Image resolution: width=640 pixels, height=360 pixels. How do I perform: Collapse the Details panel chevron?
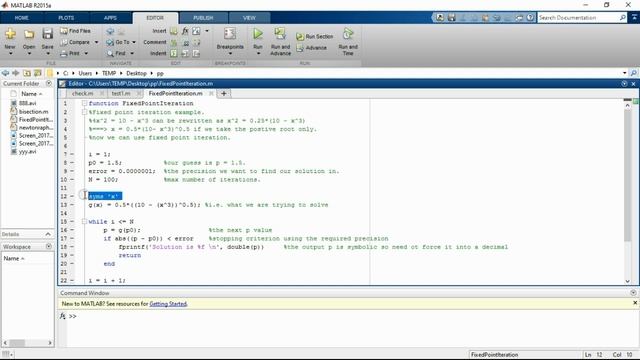click(x=48, y=234)
